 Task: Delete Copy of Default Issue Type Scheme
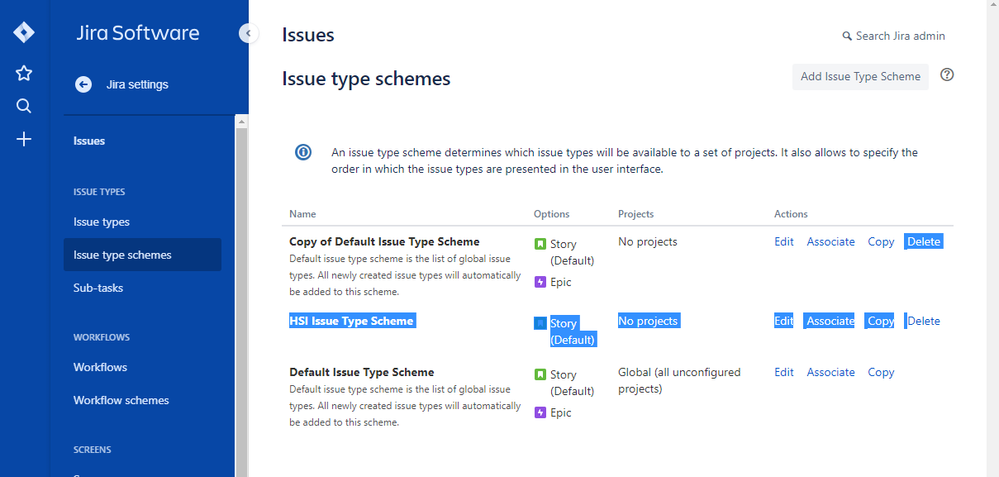[x=923, y=242]
